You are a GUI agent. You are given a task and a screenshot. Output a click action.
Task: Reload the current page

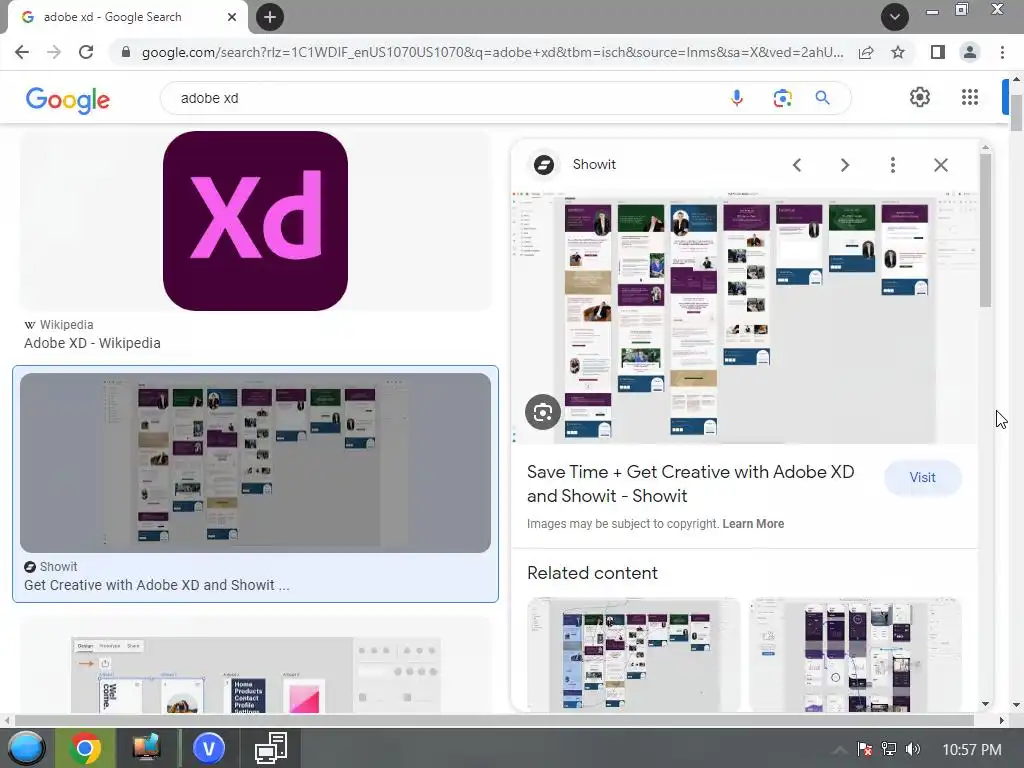point(86,52)
